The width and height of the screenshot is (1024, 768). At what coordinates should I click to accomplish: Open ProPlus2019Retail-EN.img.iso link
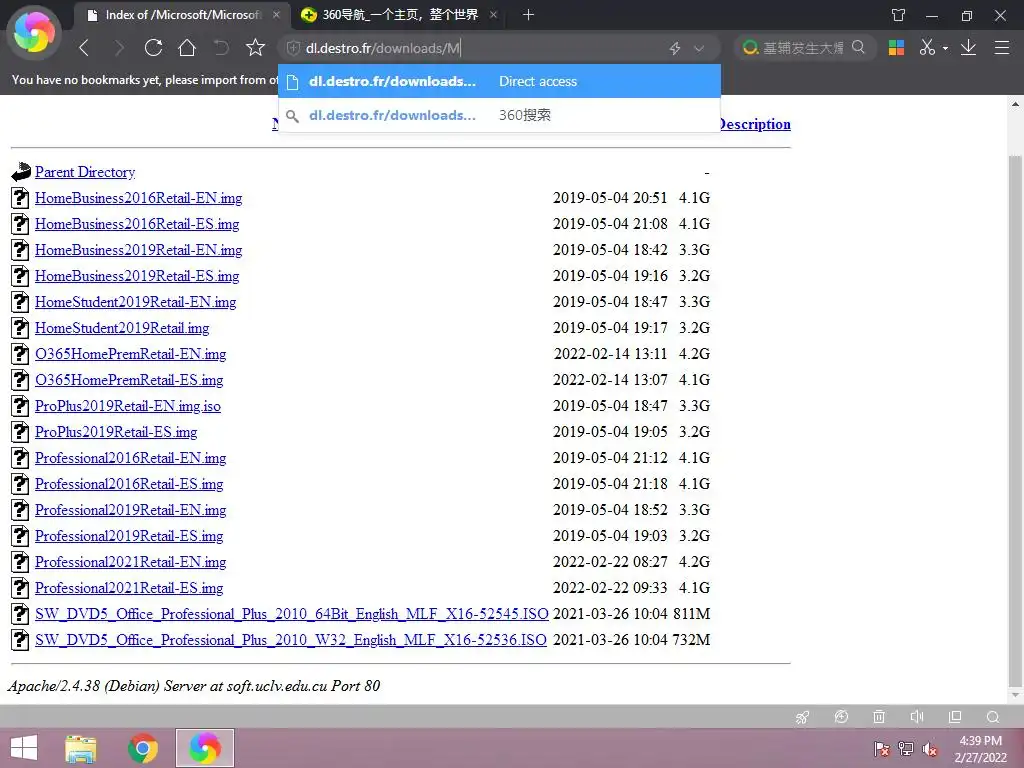coord(128,406)
